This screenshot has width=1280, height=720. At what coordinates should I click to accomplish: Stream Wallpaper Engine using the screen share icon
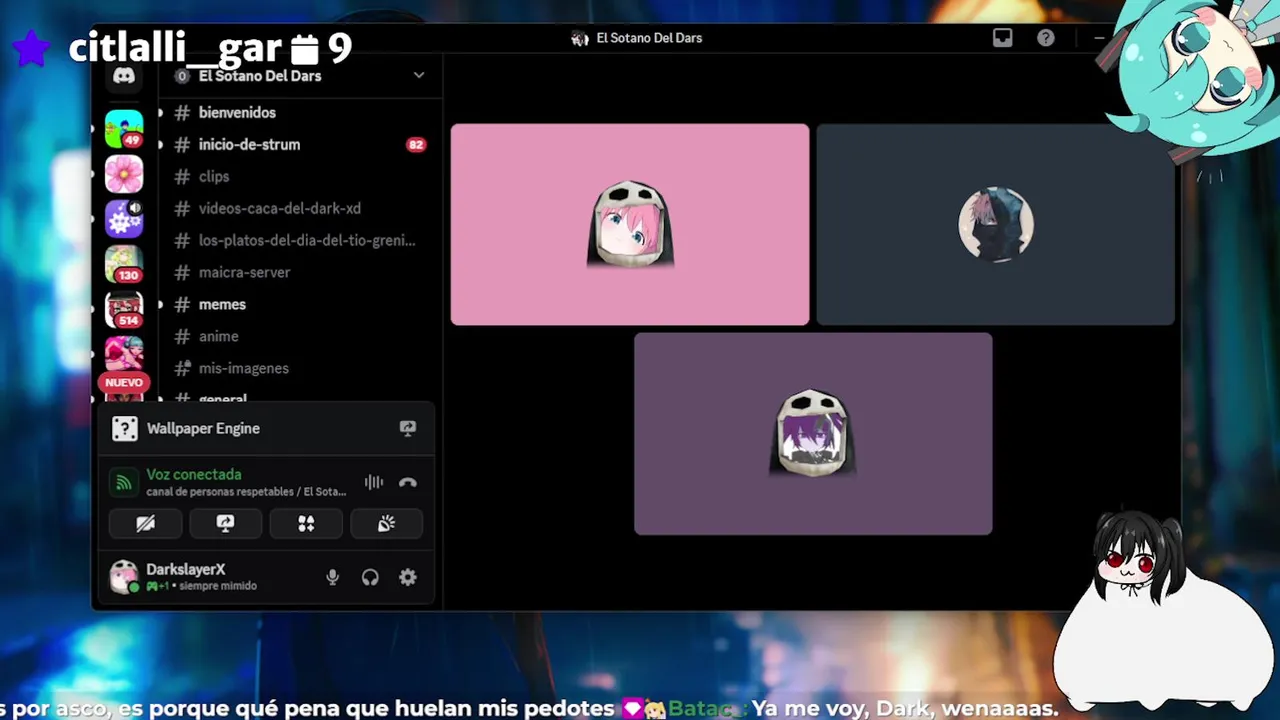408,428
